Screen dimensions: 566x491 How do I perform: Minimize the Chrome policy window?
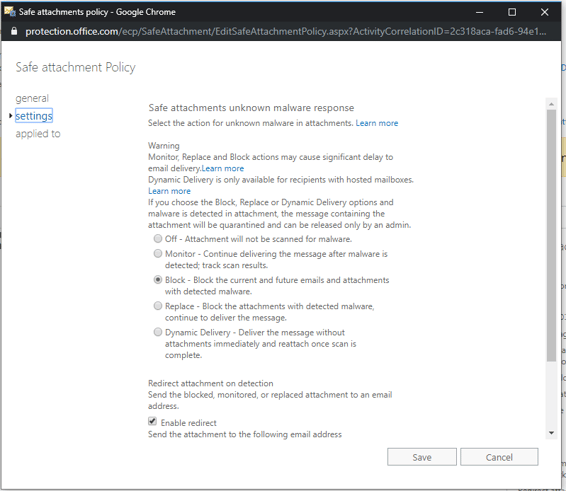click(479, 12)
